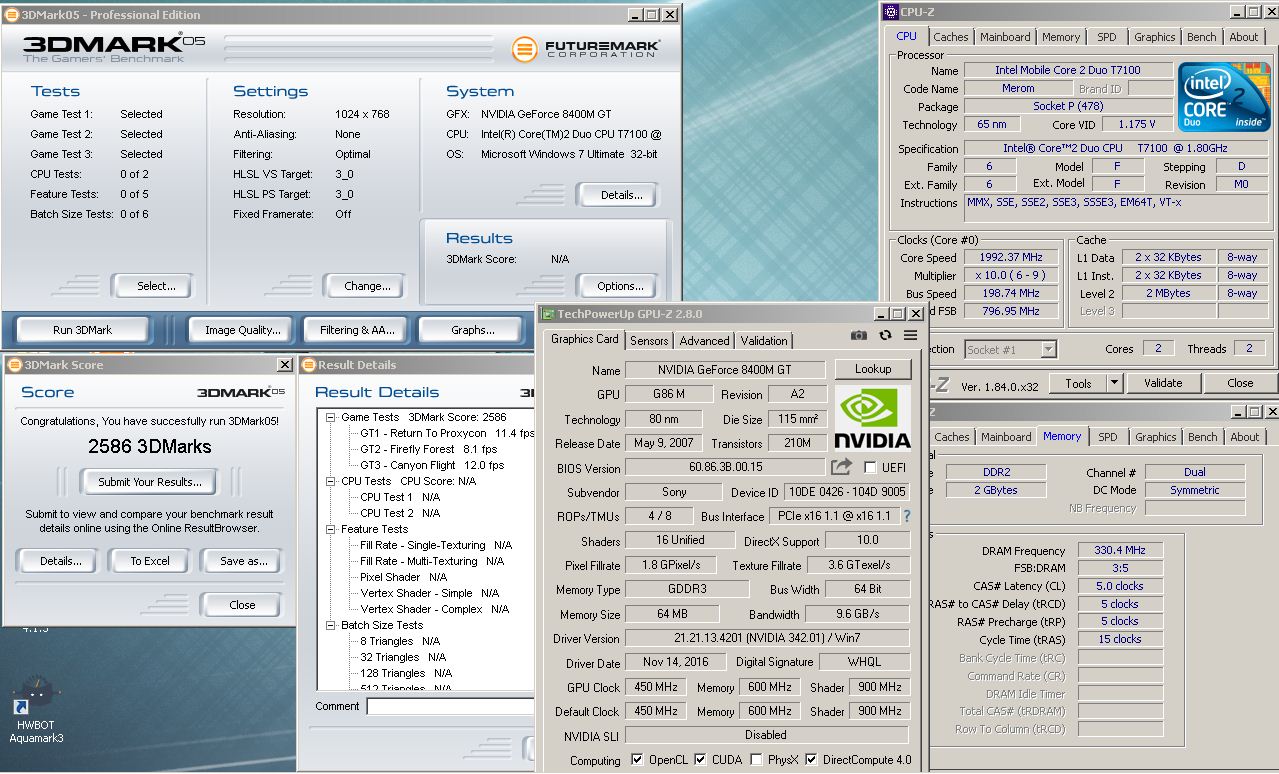Open the Filtering & AA dialog
The width and height of the screenshot is (1279, 774).
click(x=357, y=330)
